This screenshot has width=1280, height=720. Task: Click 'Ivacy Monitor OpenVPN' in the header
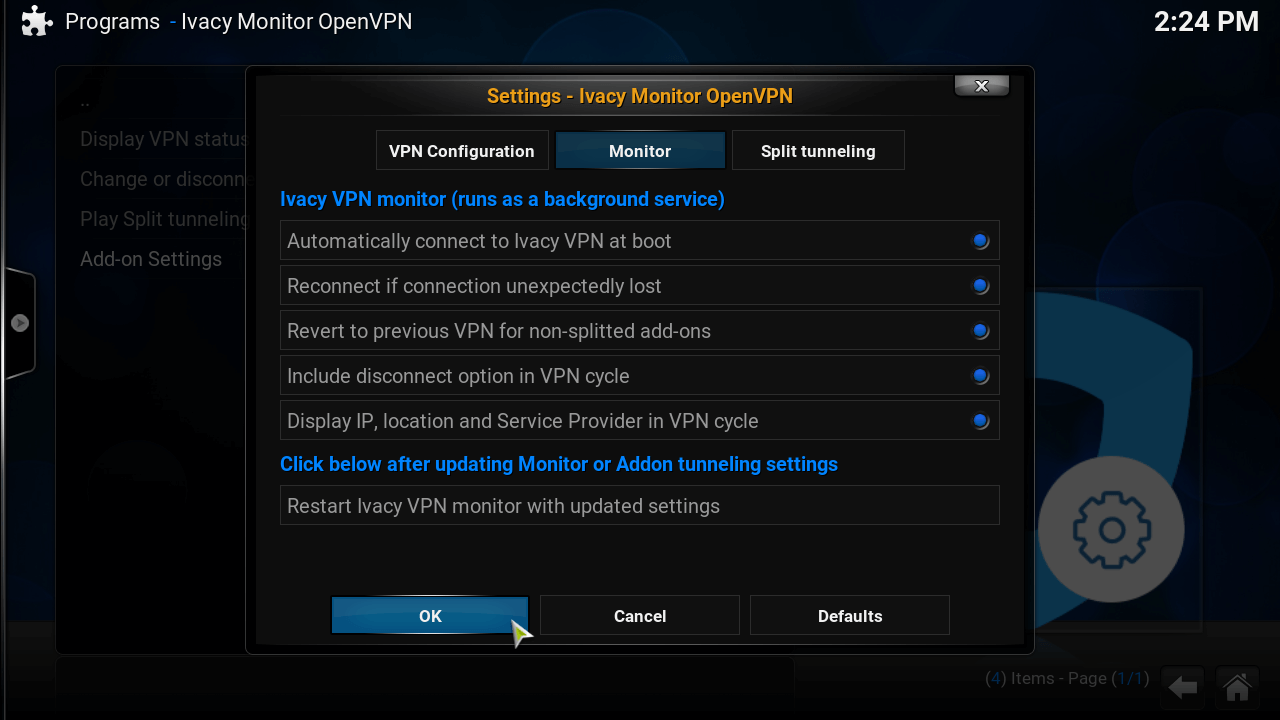(x=296, y=21)
